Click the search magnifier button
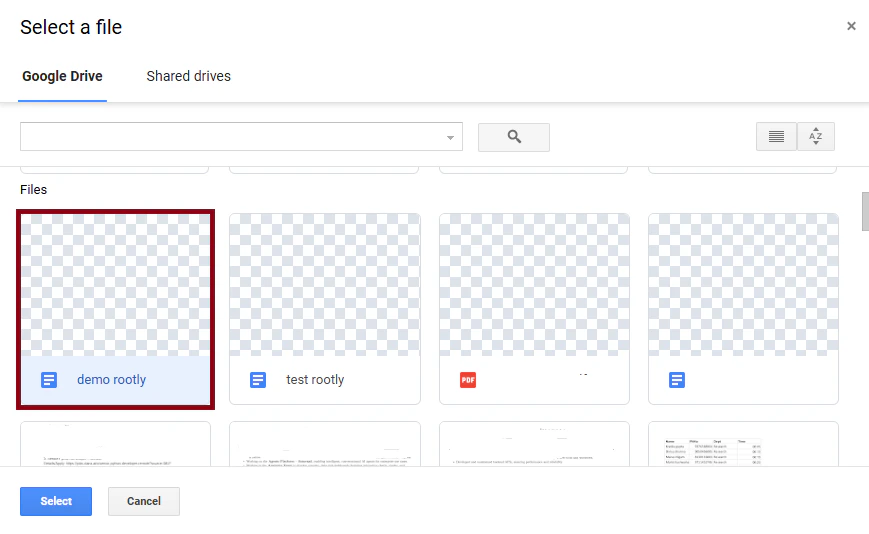Viewport: 869px width, 534px height. [514, 137]
